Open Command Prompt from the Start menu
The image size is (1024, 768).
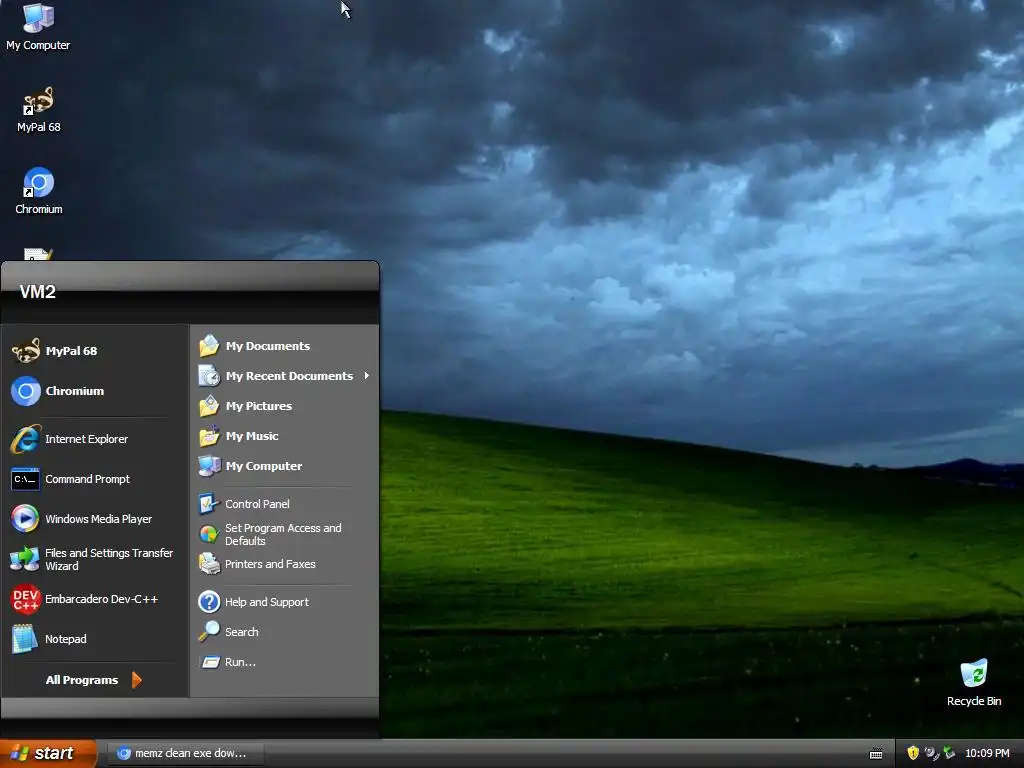coord(95,479)
